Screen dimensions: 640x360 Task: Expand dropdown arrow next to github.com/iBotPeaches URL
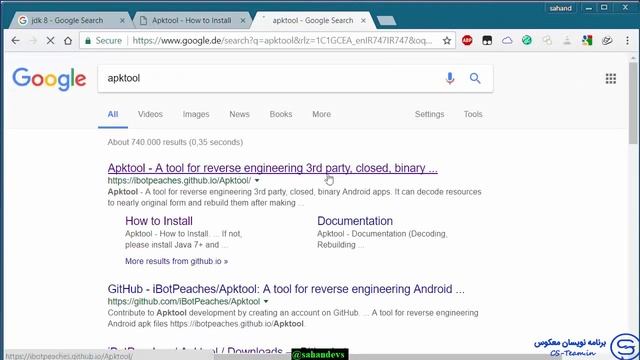coord(266,302)
